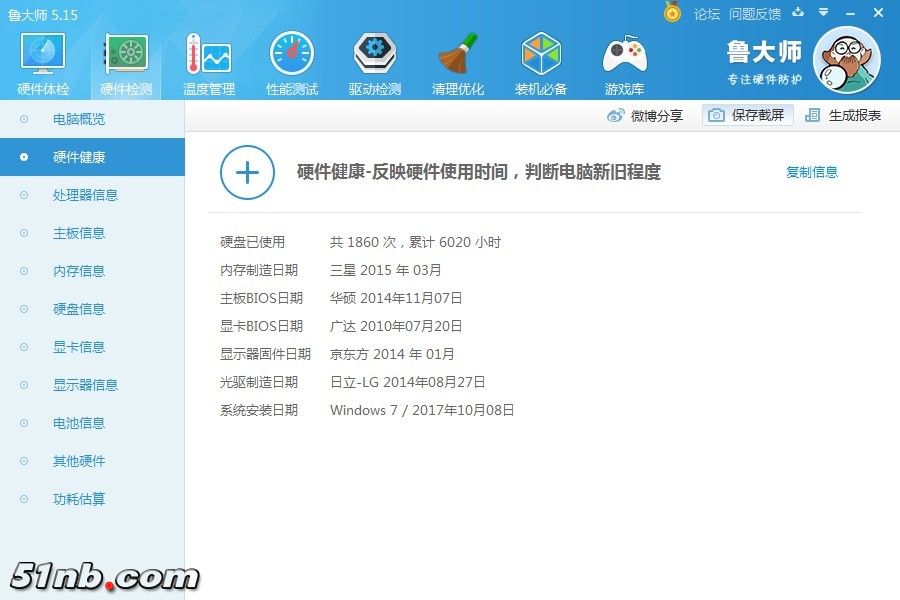Viewport: 900px width, 600px height.
Task: Select 其他硬件 in sidebar
Action: 92,461
